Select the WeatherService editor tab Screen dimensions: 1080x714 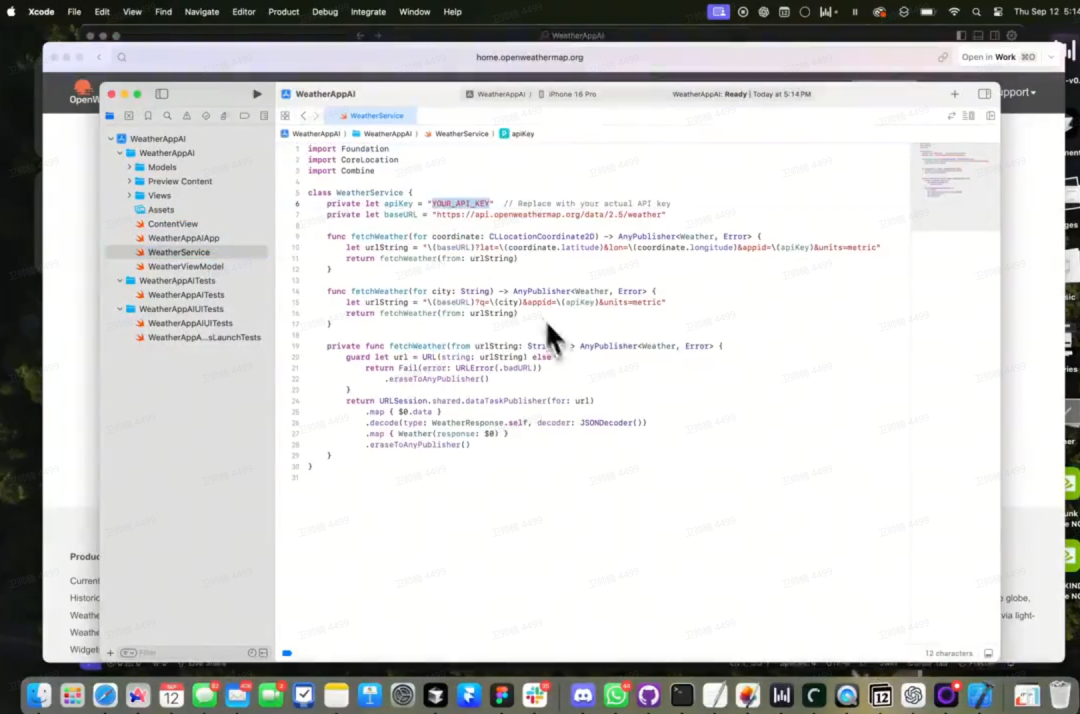point(371,116)
